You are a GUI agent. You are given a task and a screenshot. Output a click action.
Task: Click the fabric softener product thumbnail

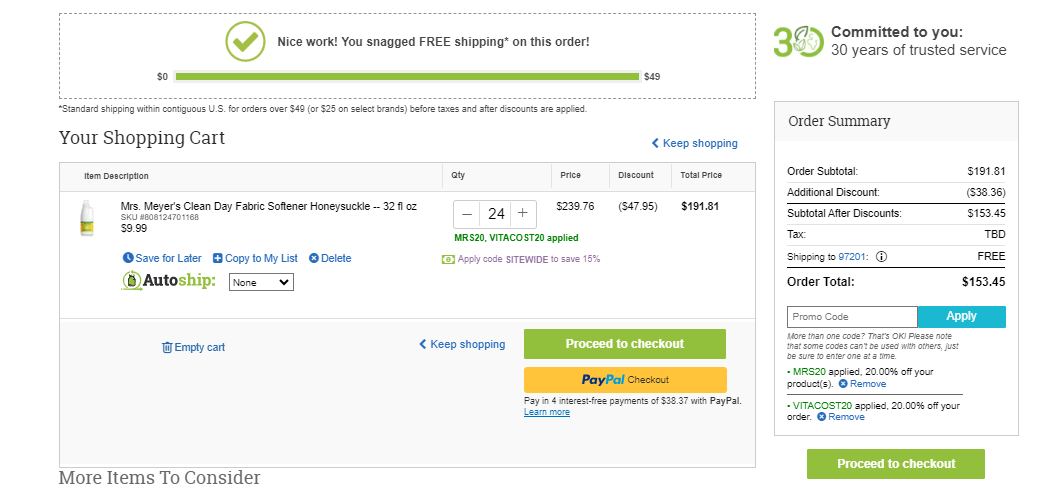pyautogui.click(x=86, y=218)
